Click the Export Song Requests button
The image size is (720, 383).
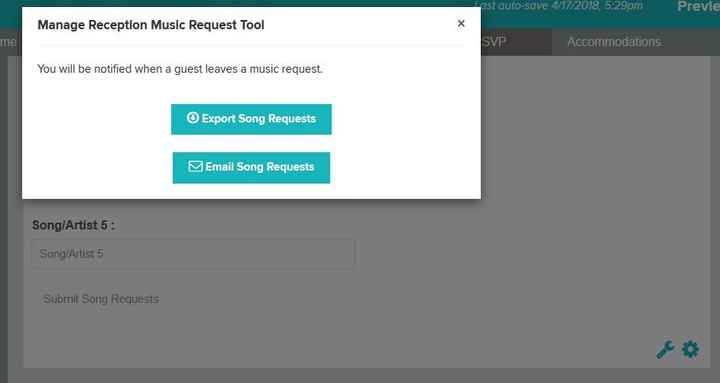tap(251, 119)
